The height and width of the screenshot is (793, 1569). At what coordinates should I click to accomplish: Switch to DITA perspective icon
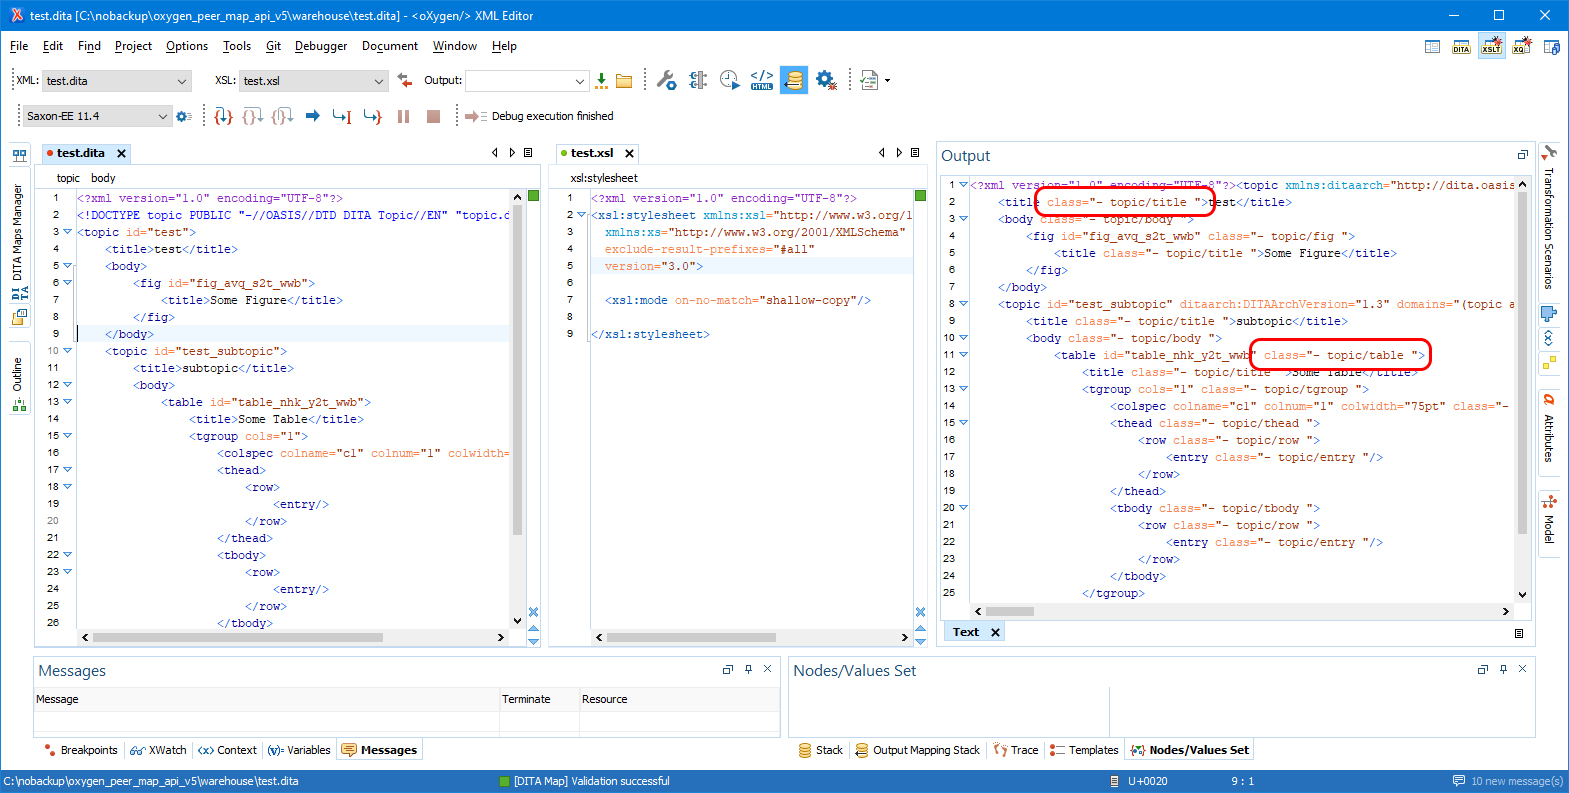coord(1461,47)
